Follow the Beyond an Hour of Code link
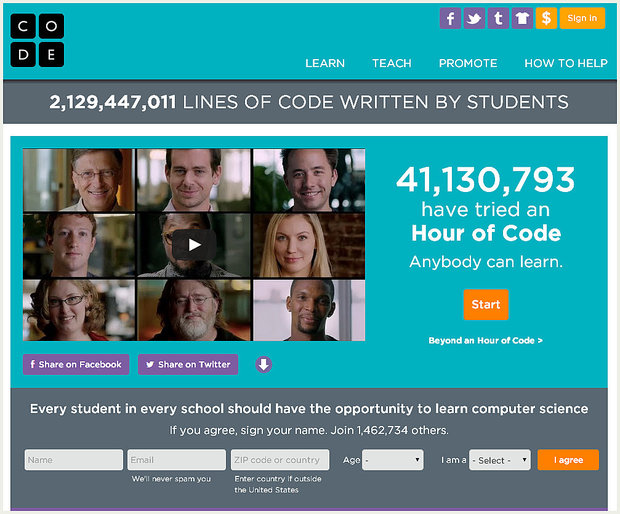This screenshot has width=620, height=514. [485, 340]
